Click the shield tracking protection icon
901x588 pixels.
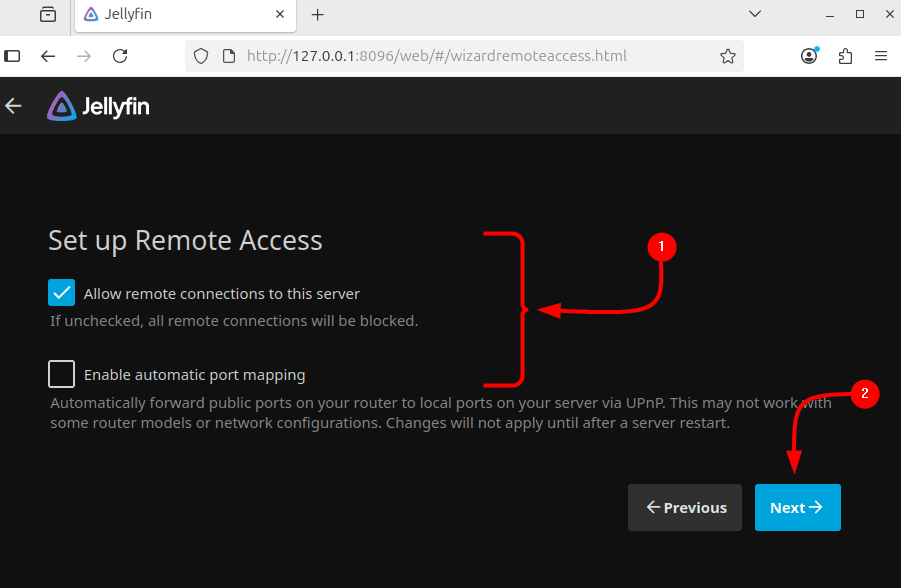point(201,56)
